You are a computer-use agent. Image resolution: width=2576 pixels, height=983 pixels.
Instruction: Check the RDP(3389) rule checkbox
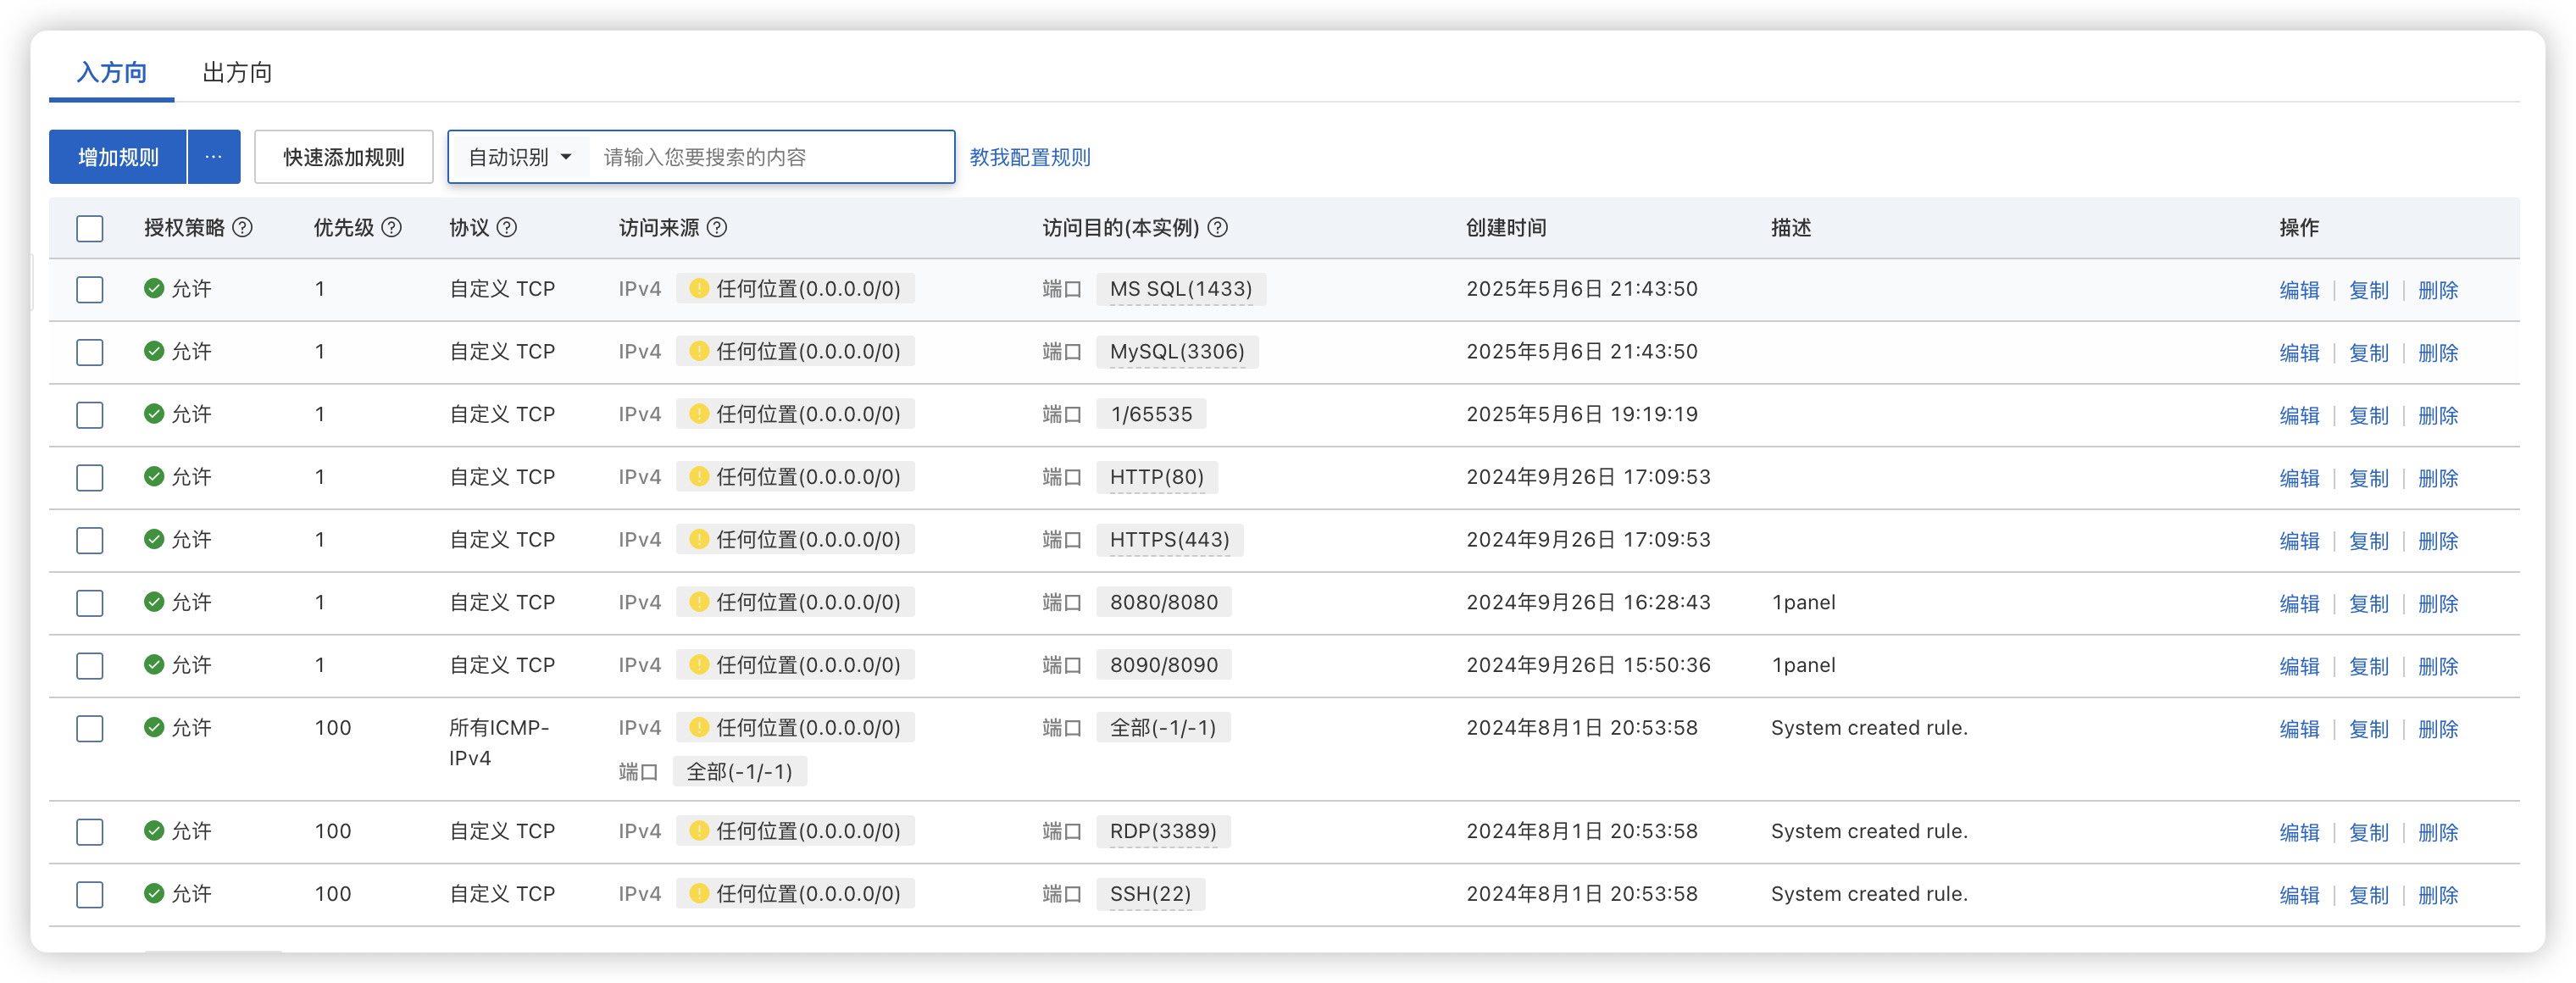(90, 832)
